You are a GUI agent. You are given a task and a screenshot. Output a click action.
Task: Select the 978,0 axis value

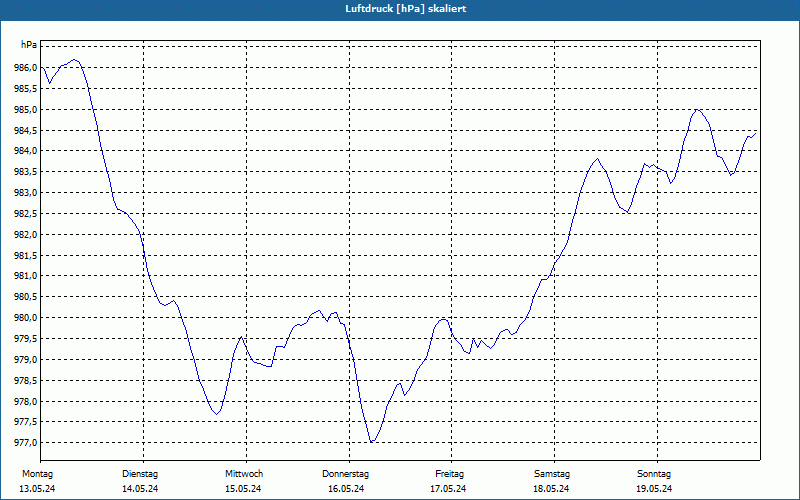pos(26,402)
